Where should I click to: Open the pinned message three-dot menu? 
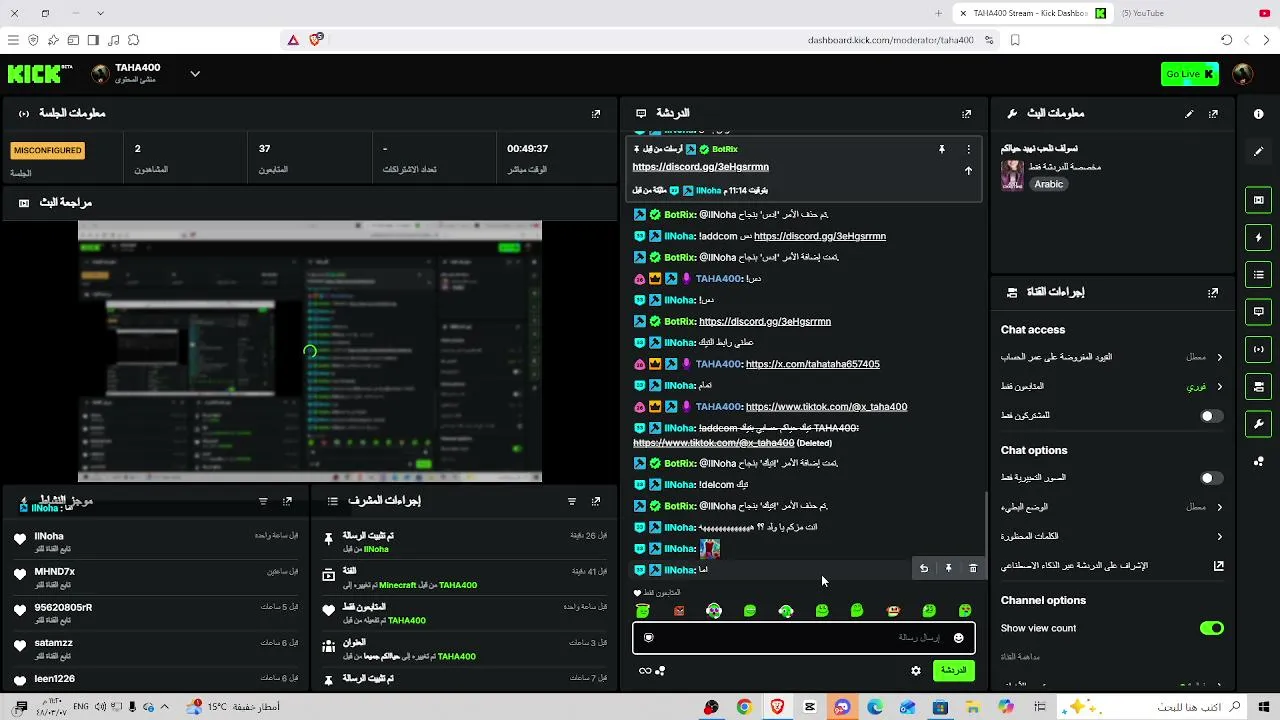click(x=968, y=149)
